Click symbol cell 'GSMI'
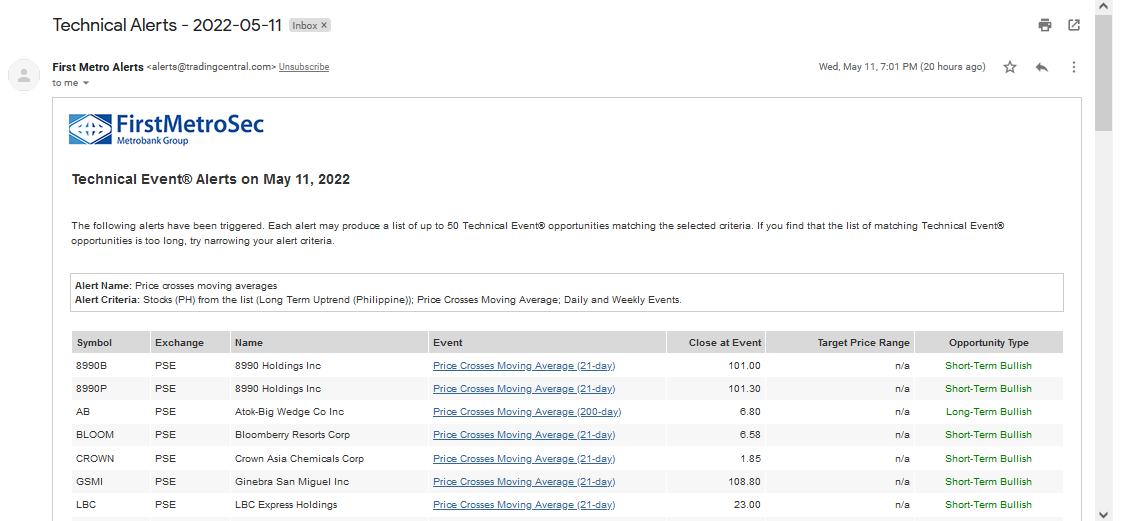The image size is (1121, 521). (x=89, y=482)
